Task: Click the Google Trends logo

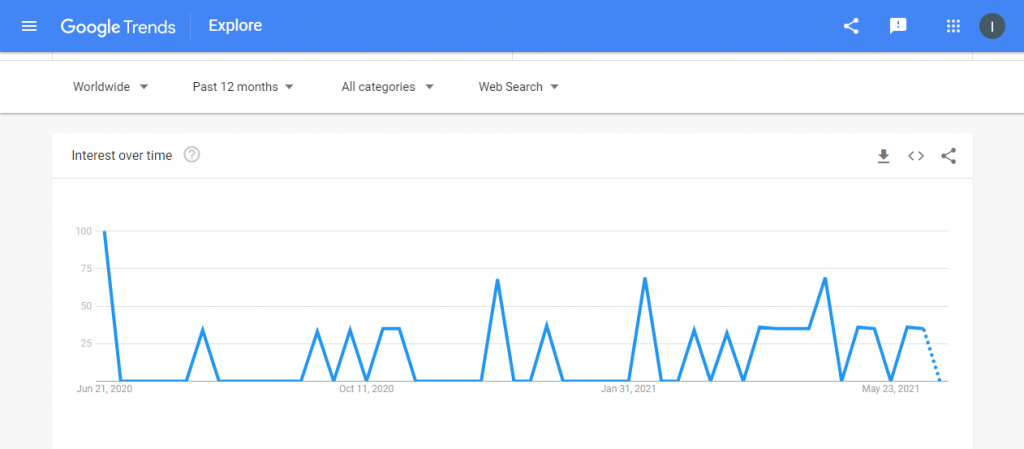Action: [118, 27]
